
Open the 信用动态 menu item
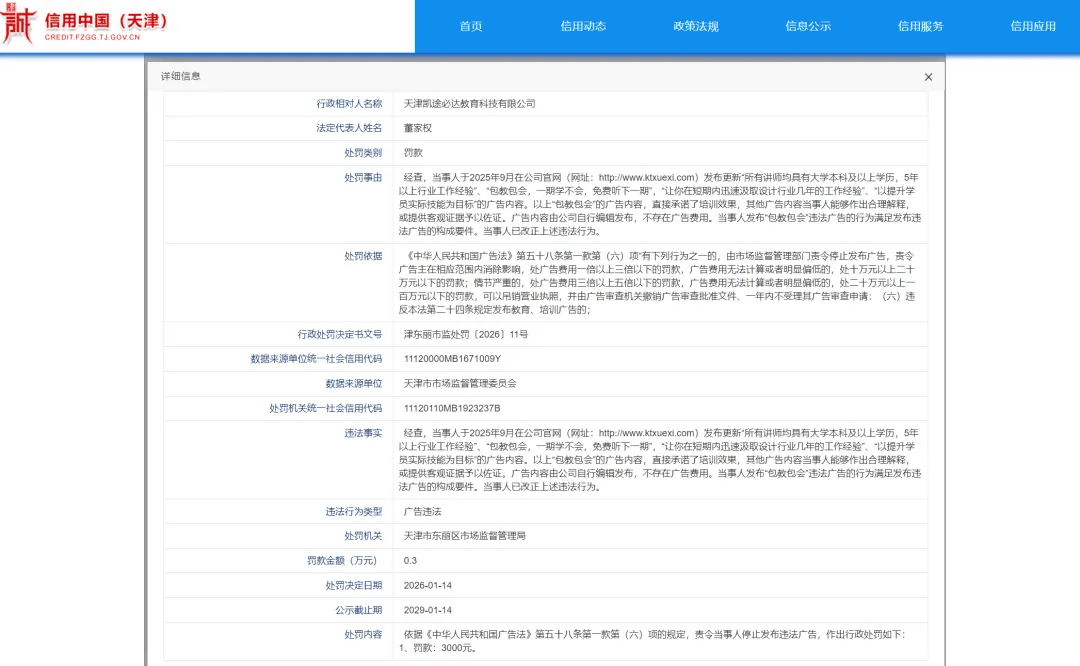tap(583, 27)
